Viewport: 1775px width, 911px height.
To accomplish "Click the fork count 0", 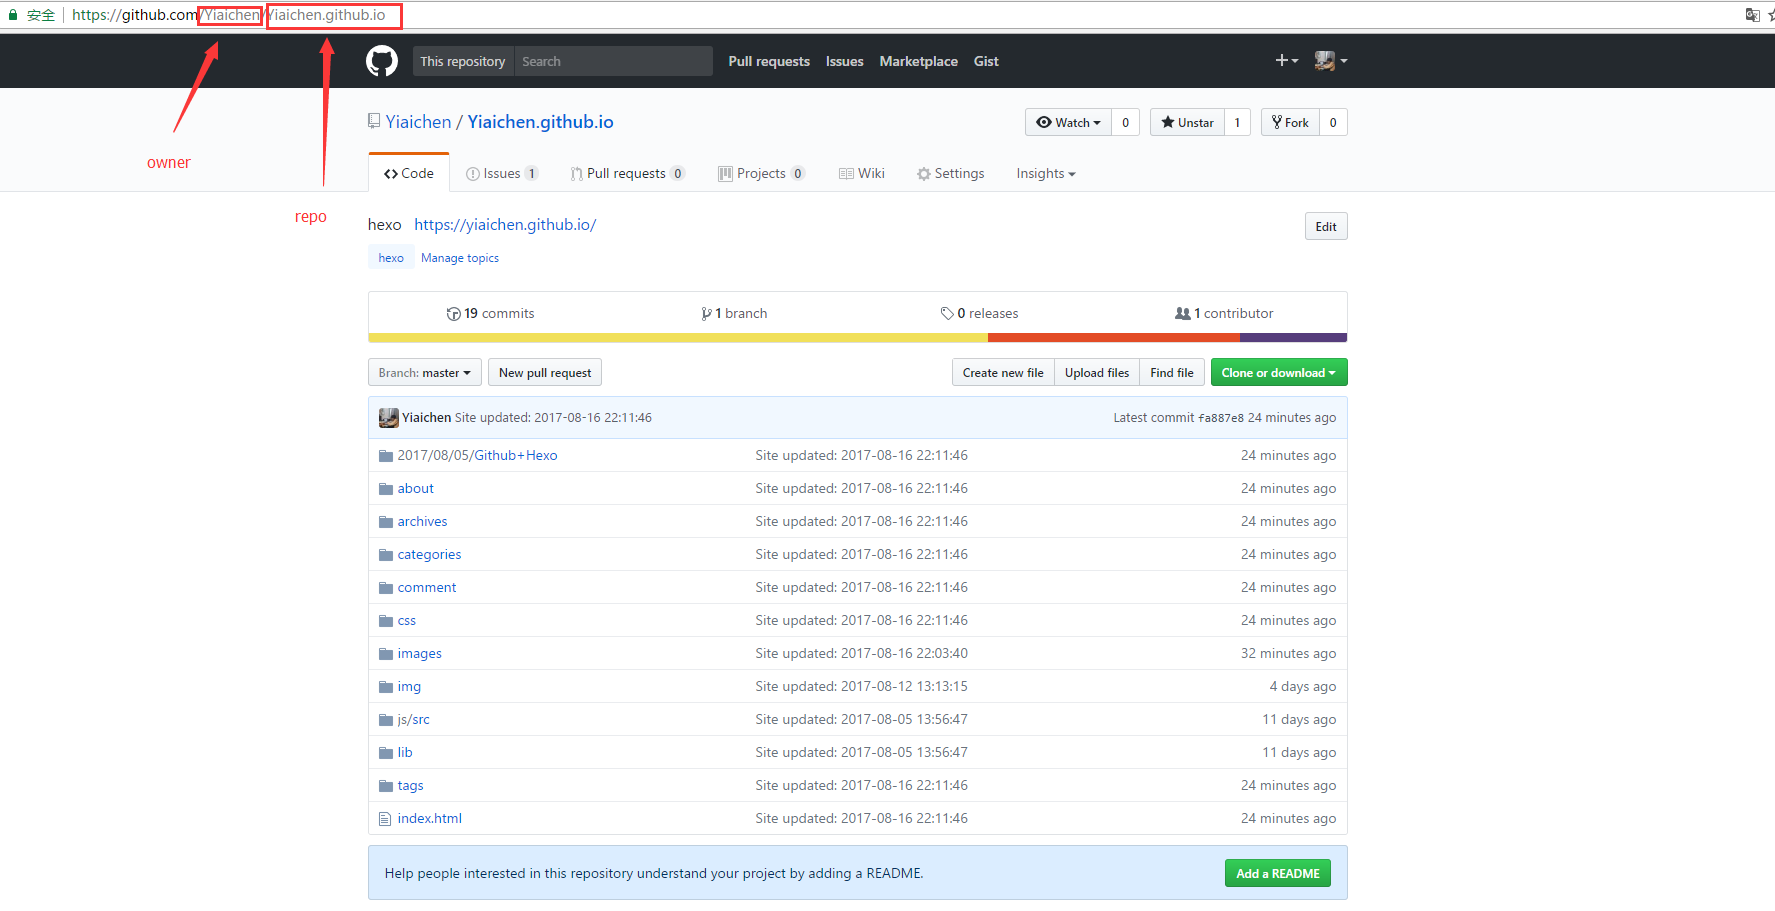I will click(1333, 122).
